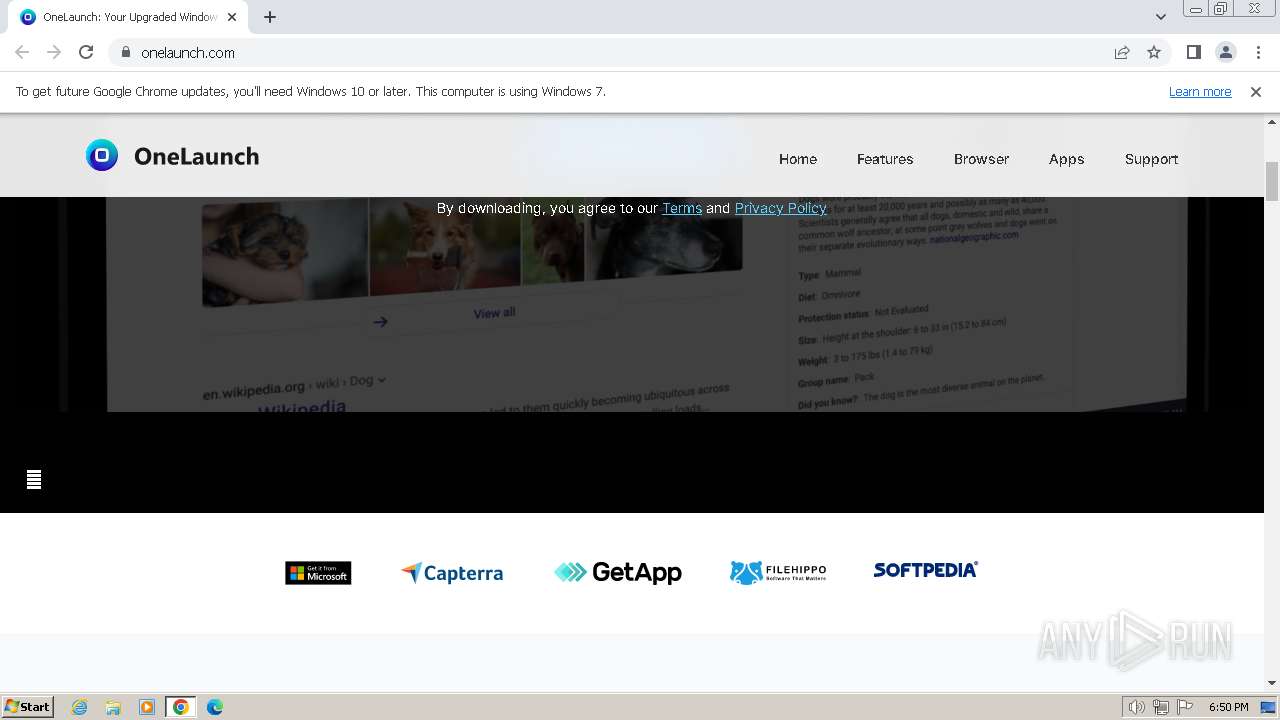Click the FileHippo logo
1280x720 pixels.
(x=778, y=572)
